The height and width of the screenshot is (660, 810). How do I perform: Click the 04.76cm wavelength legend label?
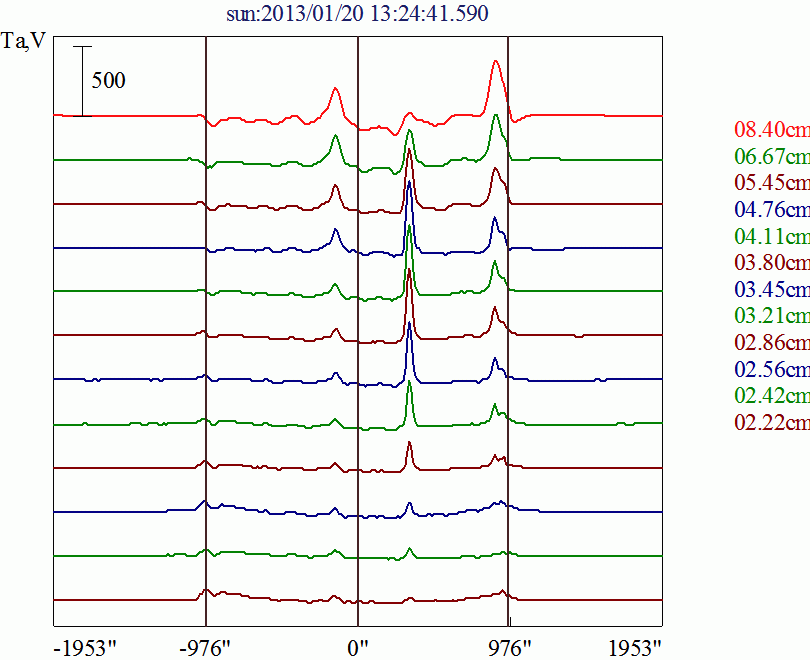tap(772, 209)
